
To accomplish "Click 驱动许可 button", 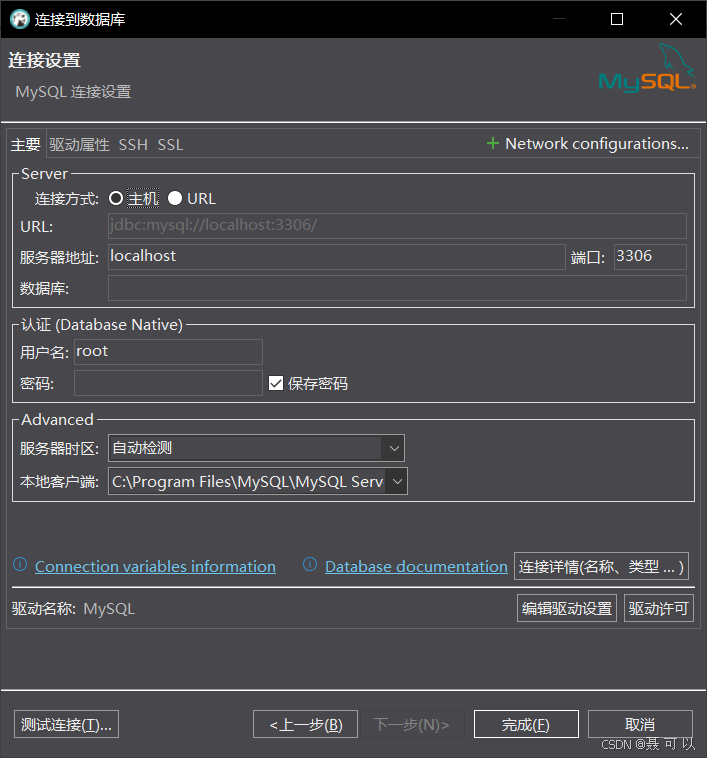I will click(x=659, y=608).
